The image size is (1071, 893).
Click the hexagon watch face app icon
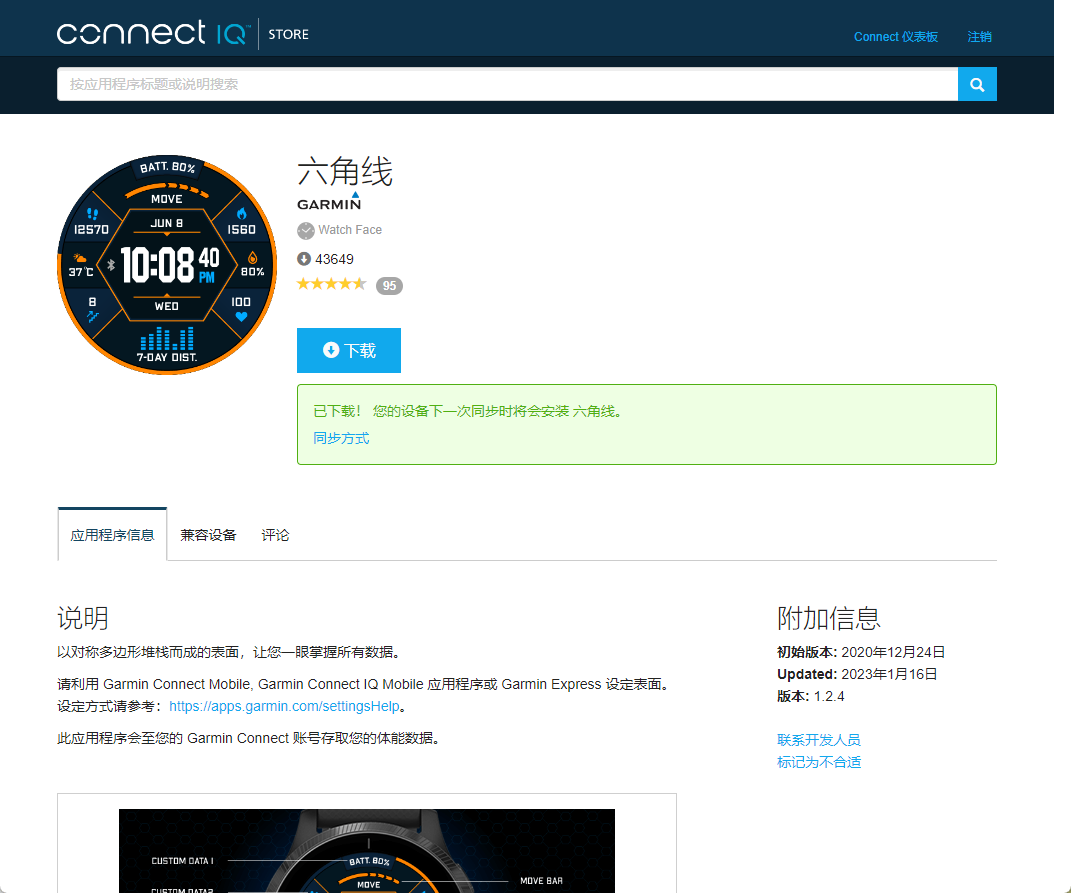click(x=166, y=265)
